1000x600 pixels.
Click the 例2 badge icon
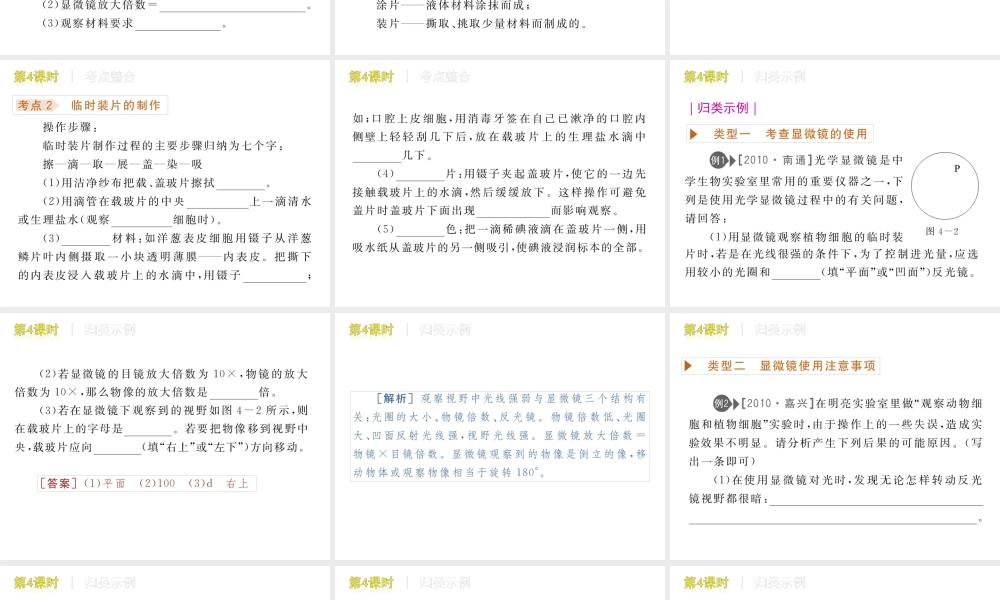pyautogui.click(x=726, y=404)
